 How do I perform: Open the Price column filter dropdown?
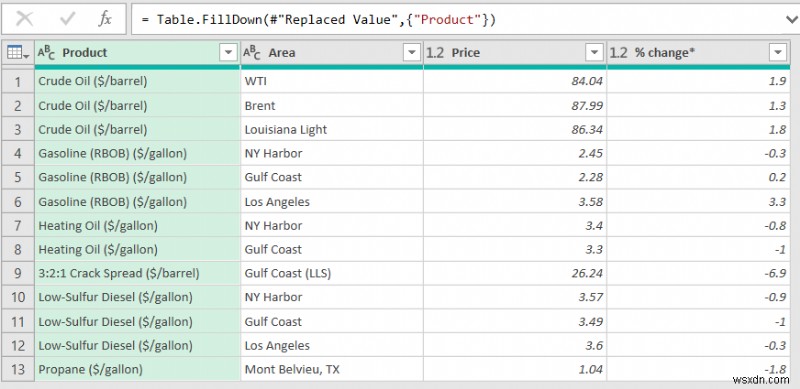click(x=594, y=52)
